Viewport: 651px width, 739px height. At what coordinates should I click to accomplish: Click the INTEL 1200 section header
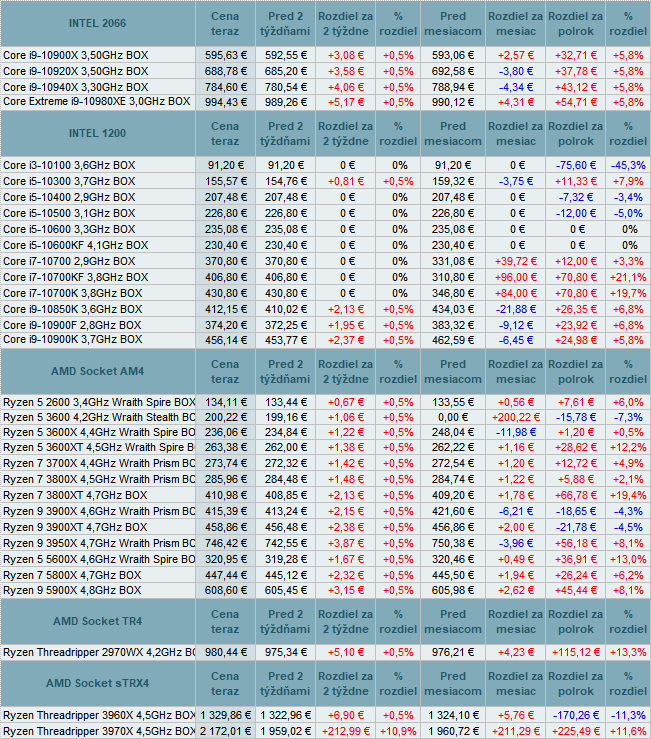[98, 133]
